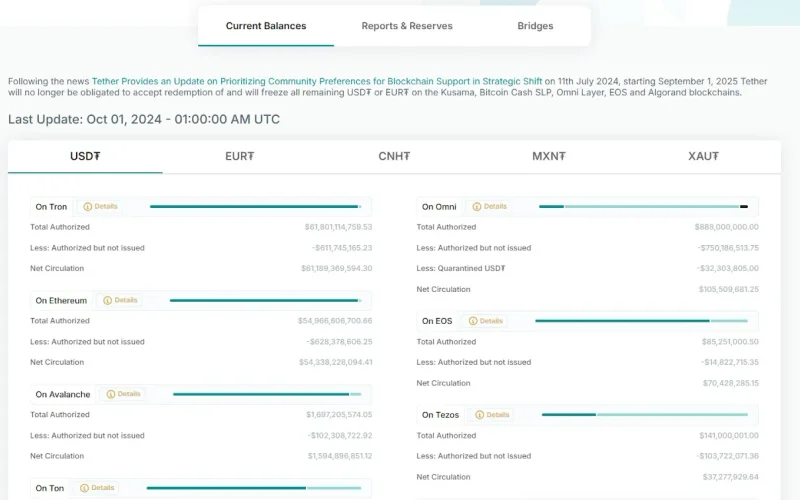Image resolution: width=800 pixels, height=500 pixels.
Task: Click the On EOS circulation progress bar
Action: pyautogui.click(x=641, y=321)
